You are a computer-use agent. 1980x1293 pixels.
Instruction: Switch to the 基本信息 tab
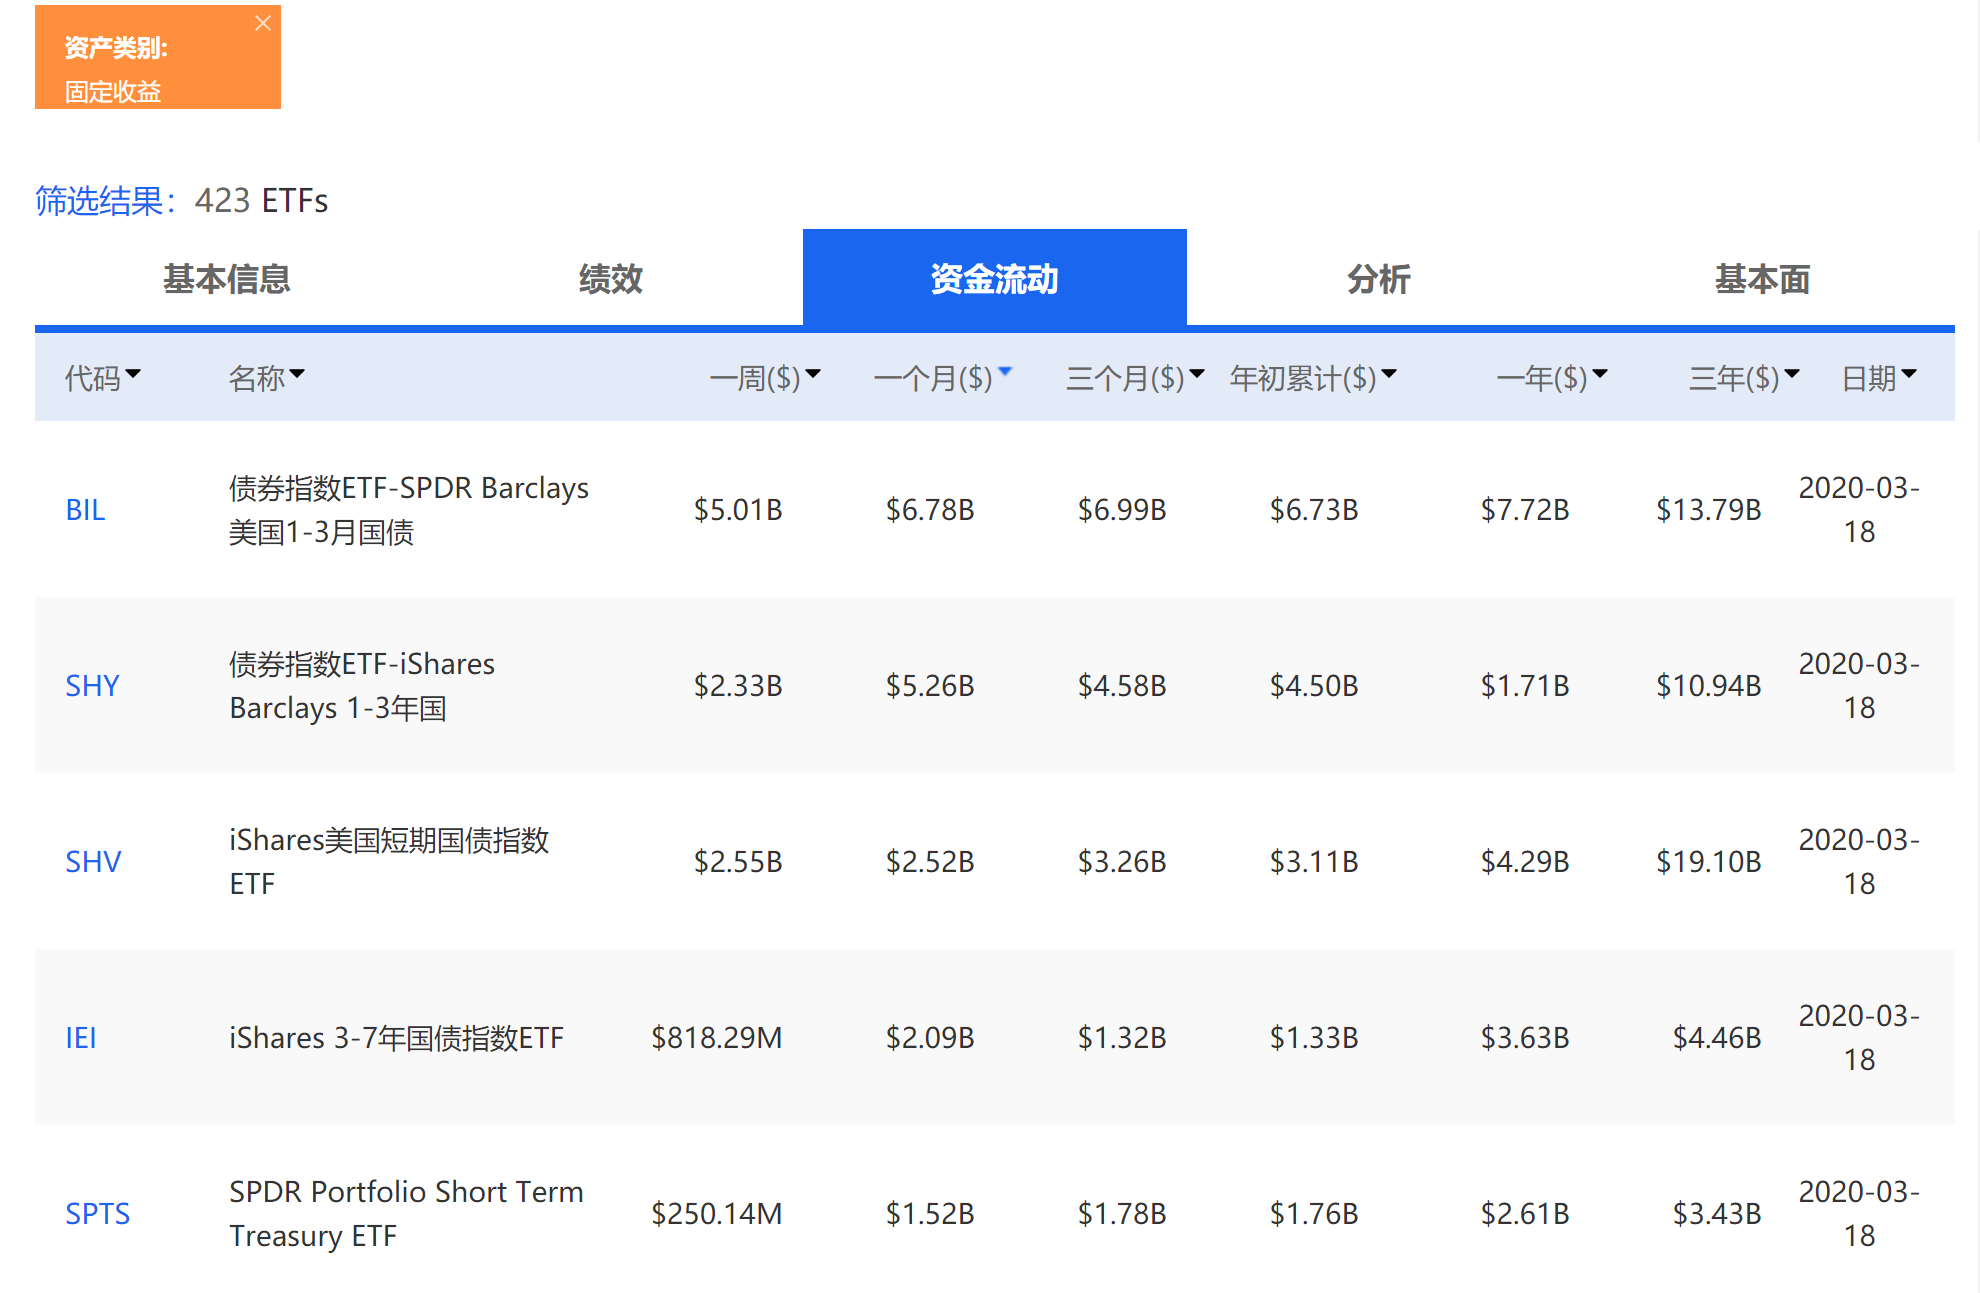point(227,279)
